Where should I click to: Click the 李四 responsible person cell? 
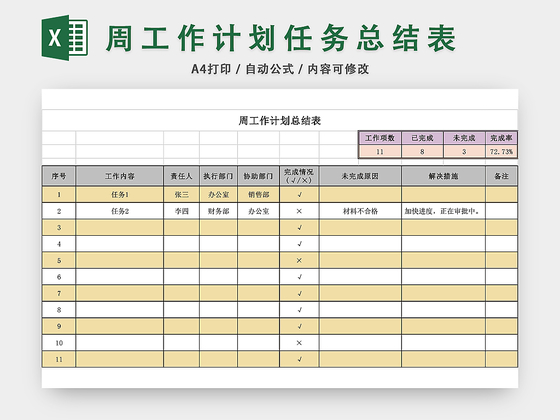(181, 211)
